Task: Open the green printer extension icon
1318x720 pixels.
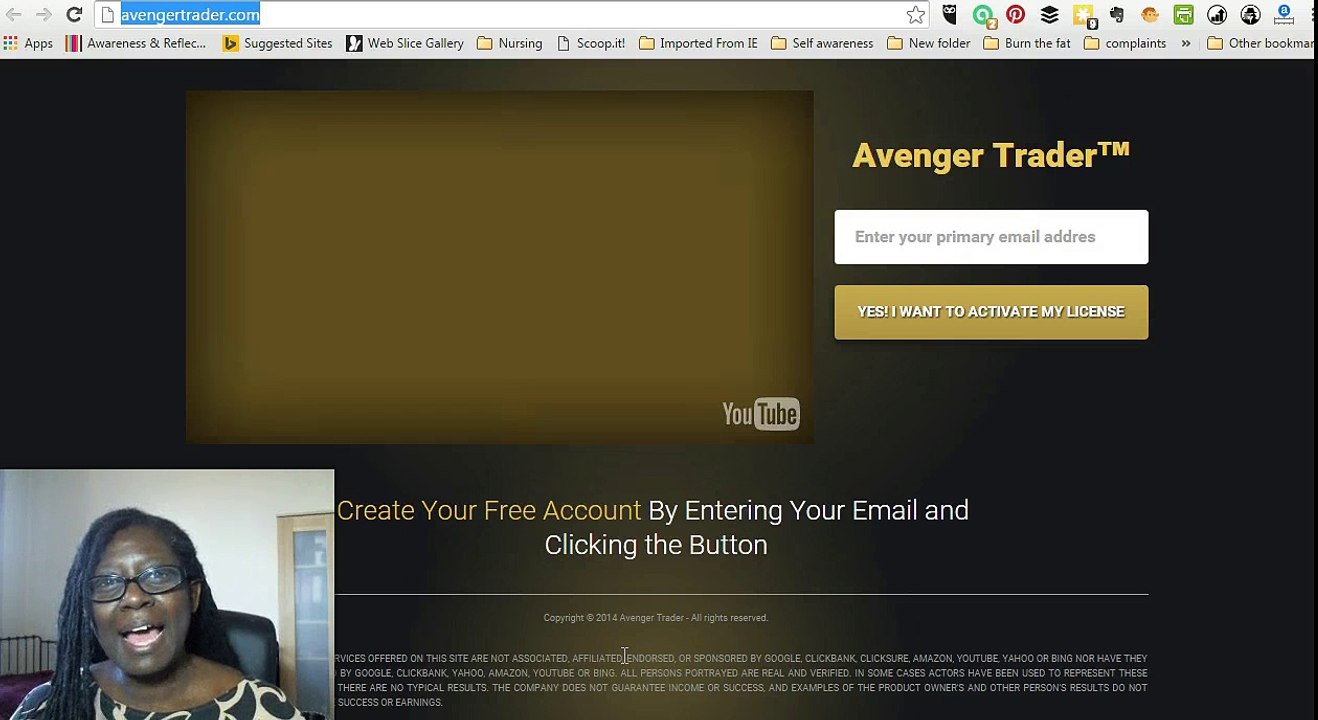Action: coord(1183,14)
